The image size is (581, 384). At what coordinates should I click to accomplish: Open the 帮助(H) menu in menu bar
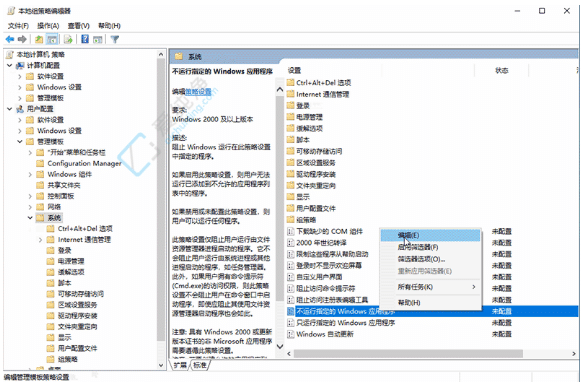coord(109,26)
